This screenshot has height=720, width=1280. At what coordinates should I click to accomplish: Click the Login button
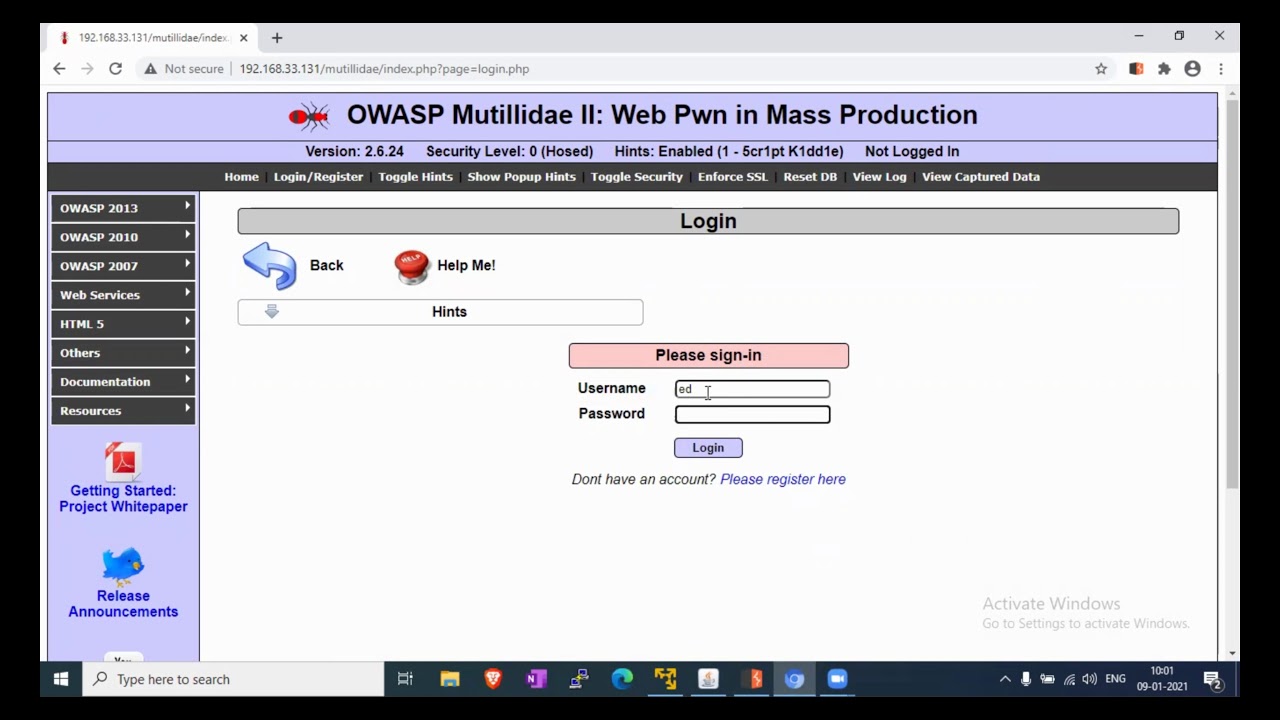[708, 448]
